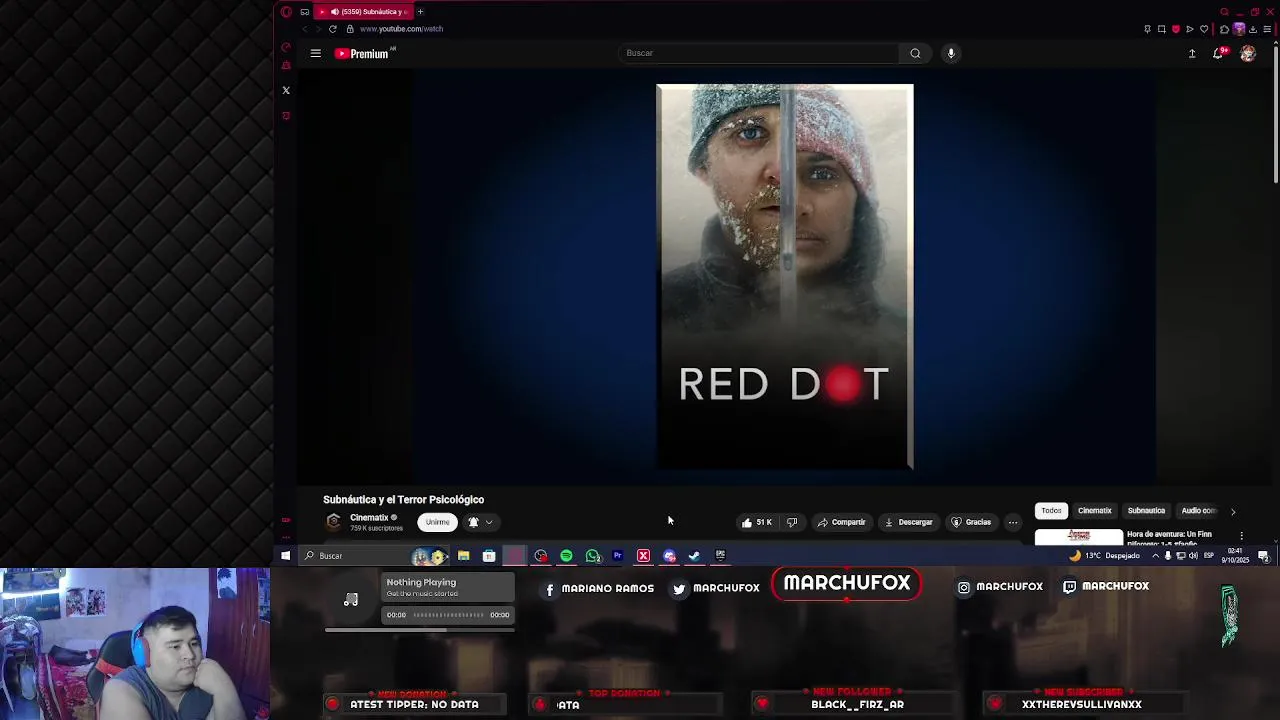Click the YouTube Buscar search field
The height and width of the screenshot is (720, 1280).
click(760, 53)
